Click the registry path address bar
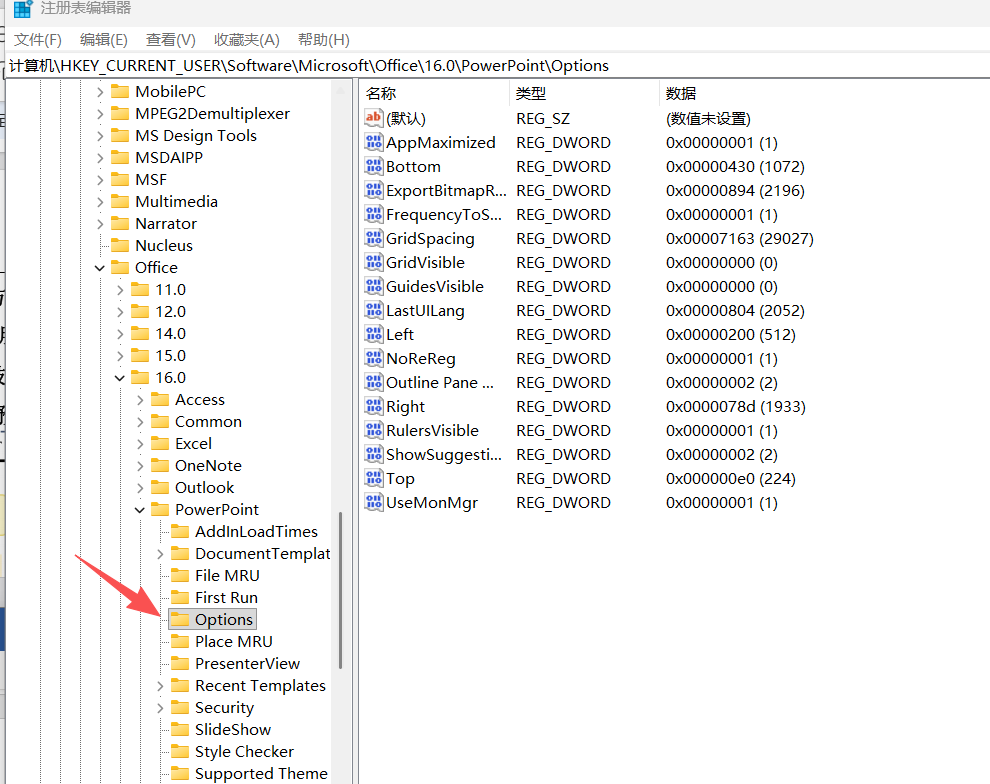The image size is (990, 784). tap(498, 66)
